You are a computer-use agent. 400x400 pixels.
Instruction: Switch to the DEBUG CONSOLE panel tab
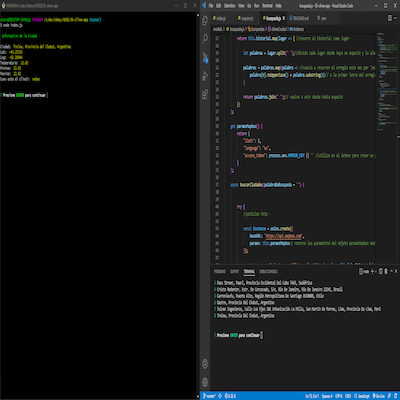268,271
